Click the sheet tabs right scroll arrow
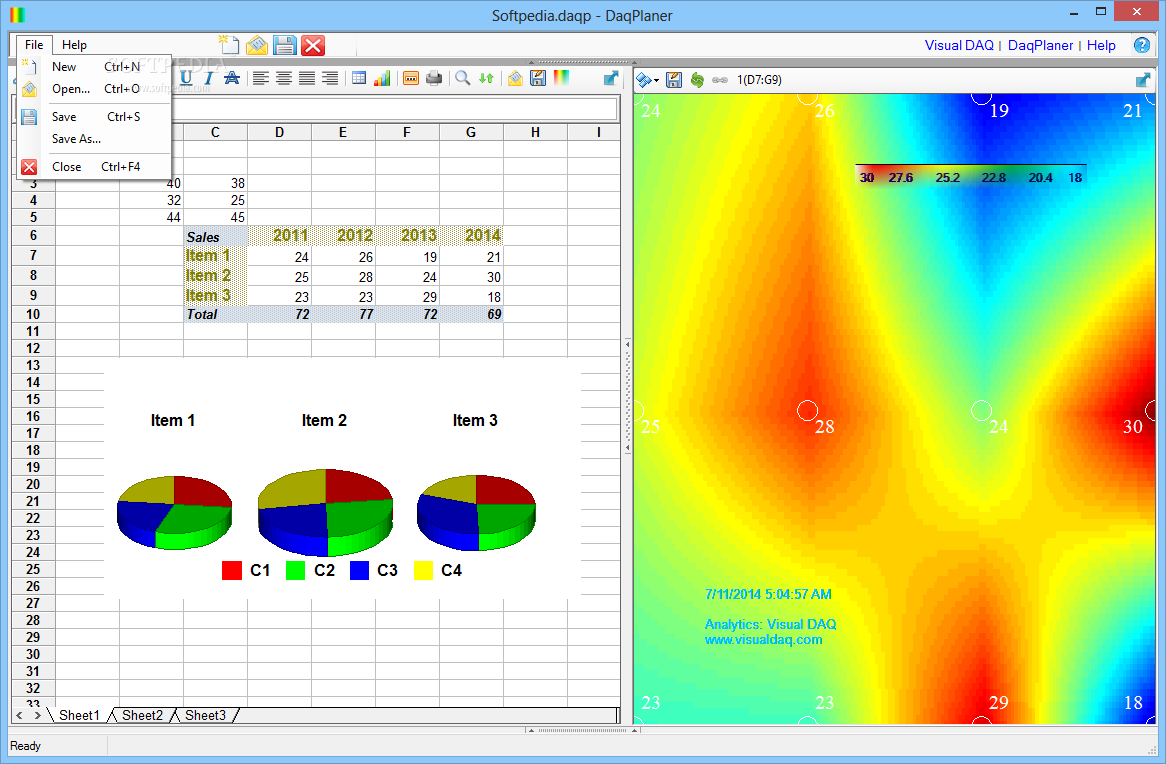Viewport: 1166px width, 764px height. 37,715
